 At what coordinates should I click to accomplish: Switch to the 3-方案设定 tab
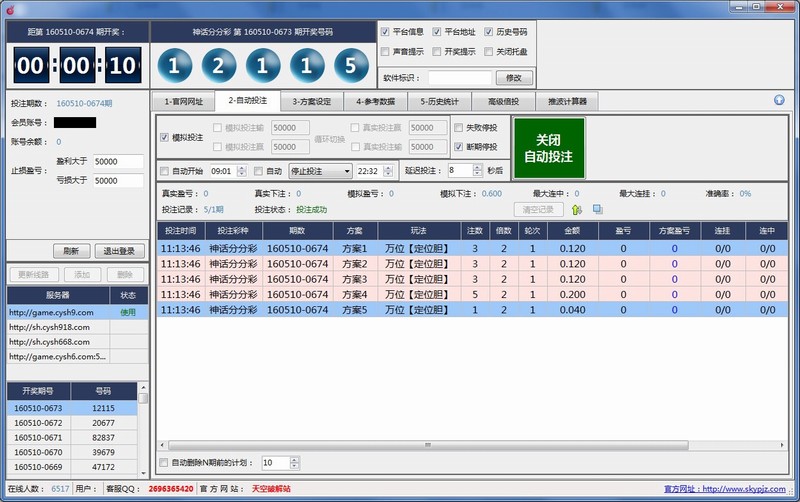(x=311, y=101)
